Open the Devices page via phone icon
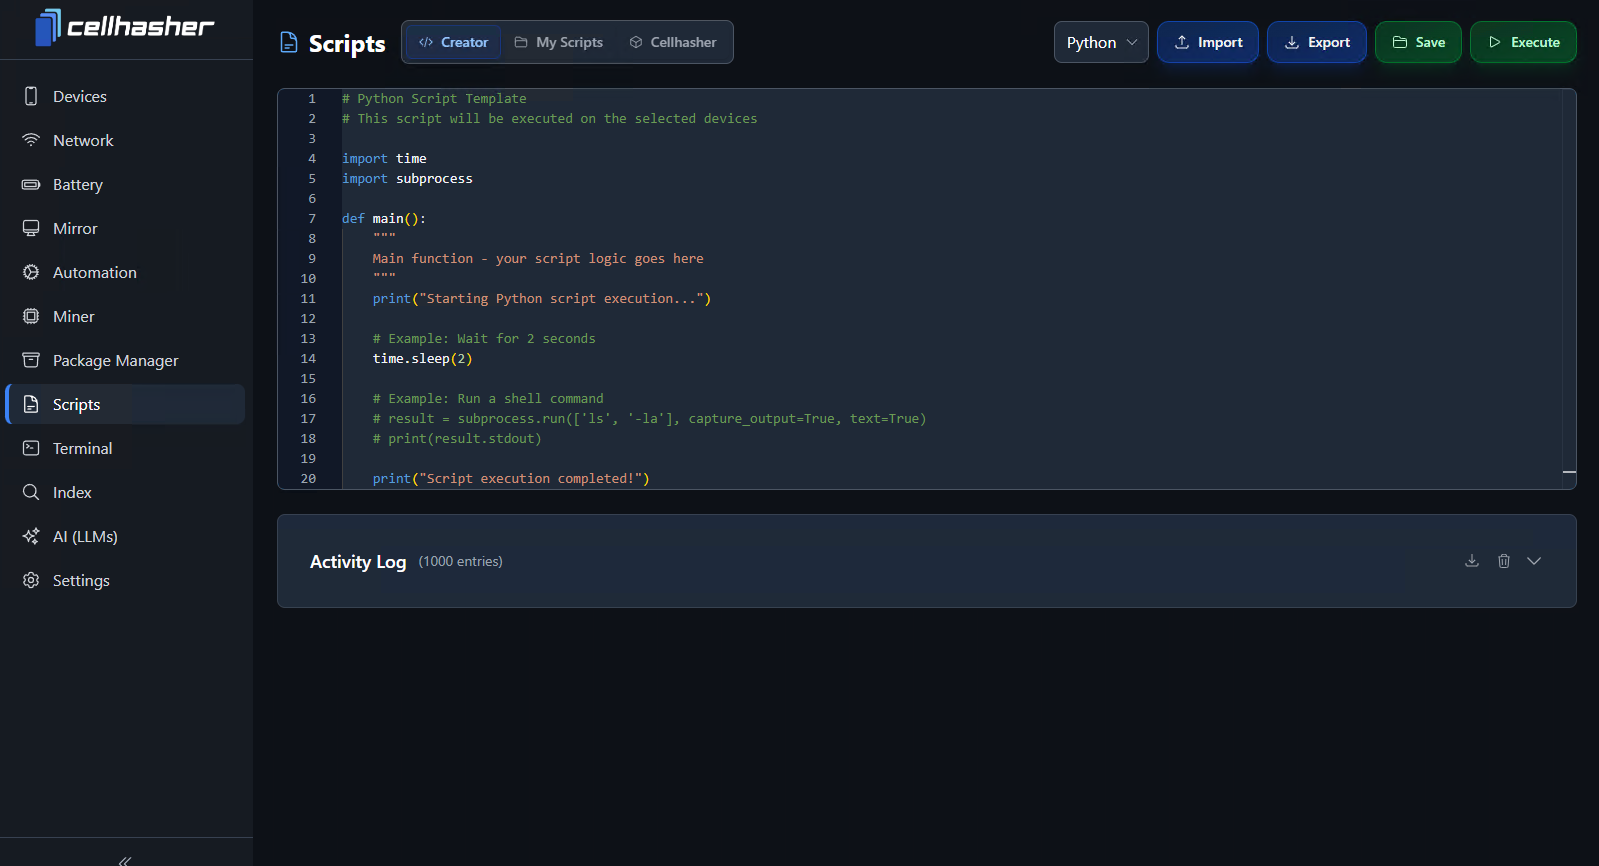Screen dimensions: 1599x866 31,96
